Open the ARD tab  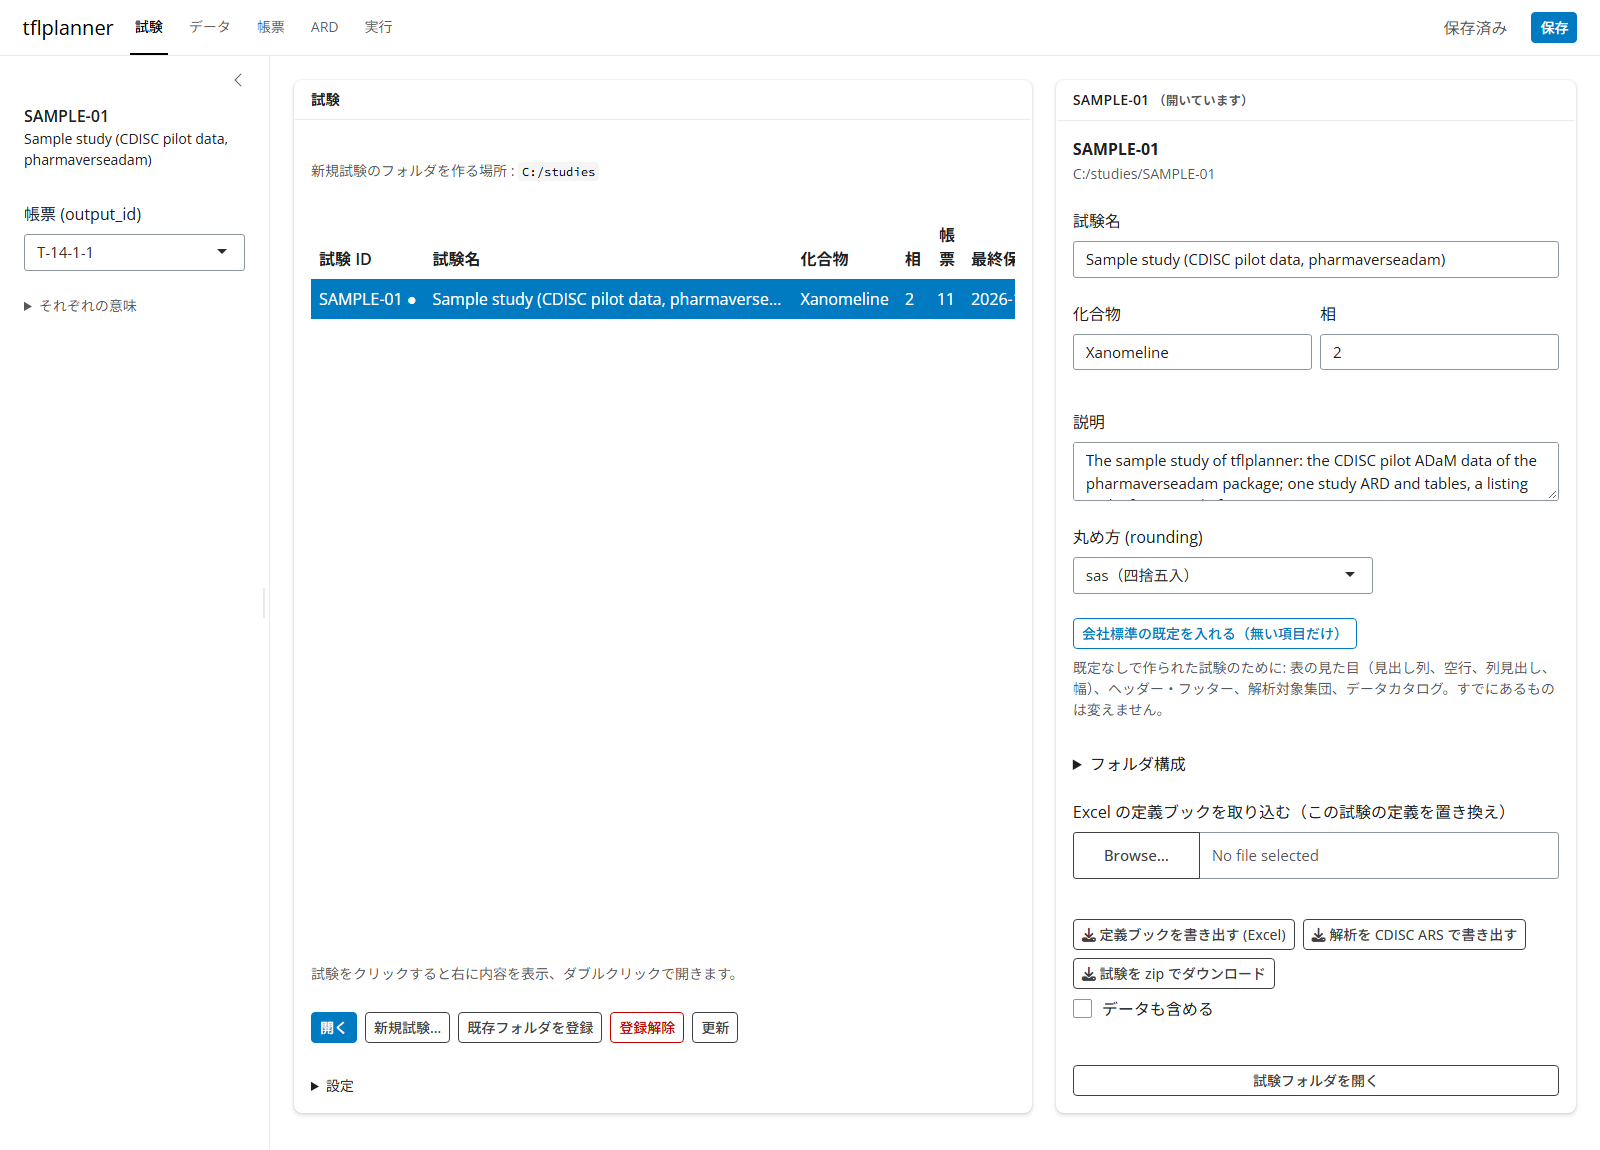pyautogui.click(x=324, y=27)
